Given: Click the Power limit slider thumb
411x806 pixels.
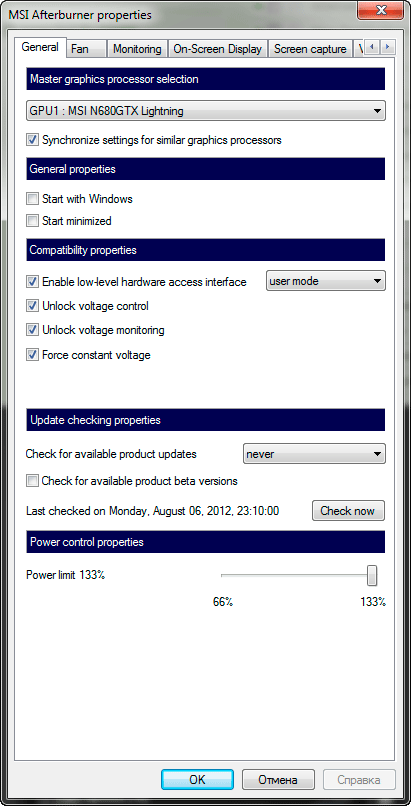Looking at the screenshot, I should click(372, 576).
